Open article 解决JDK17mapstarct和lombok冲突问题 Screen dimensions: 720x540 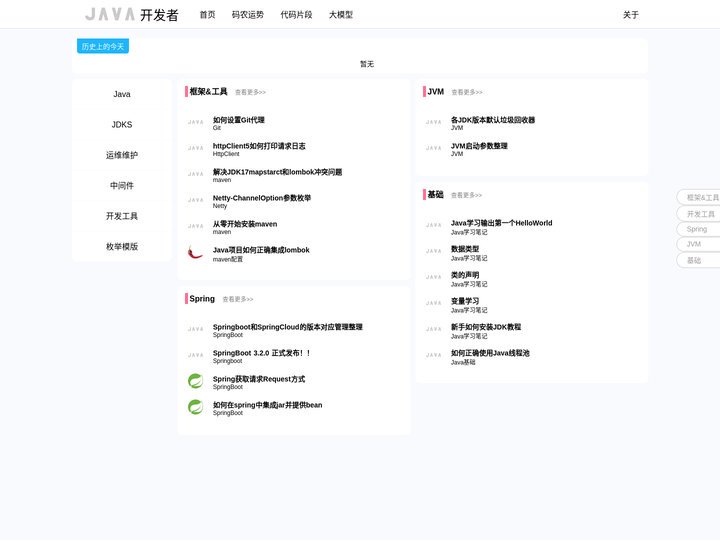point(277,172)
